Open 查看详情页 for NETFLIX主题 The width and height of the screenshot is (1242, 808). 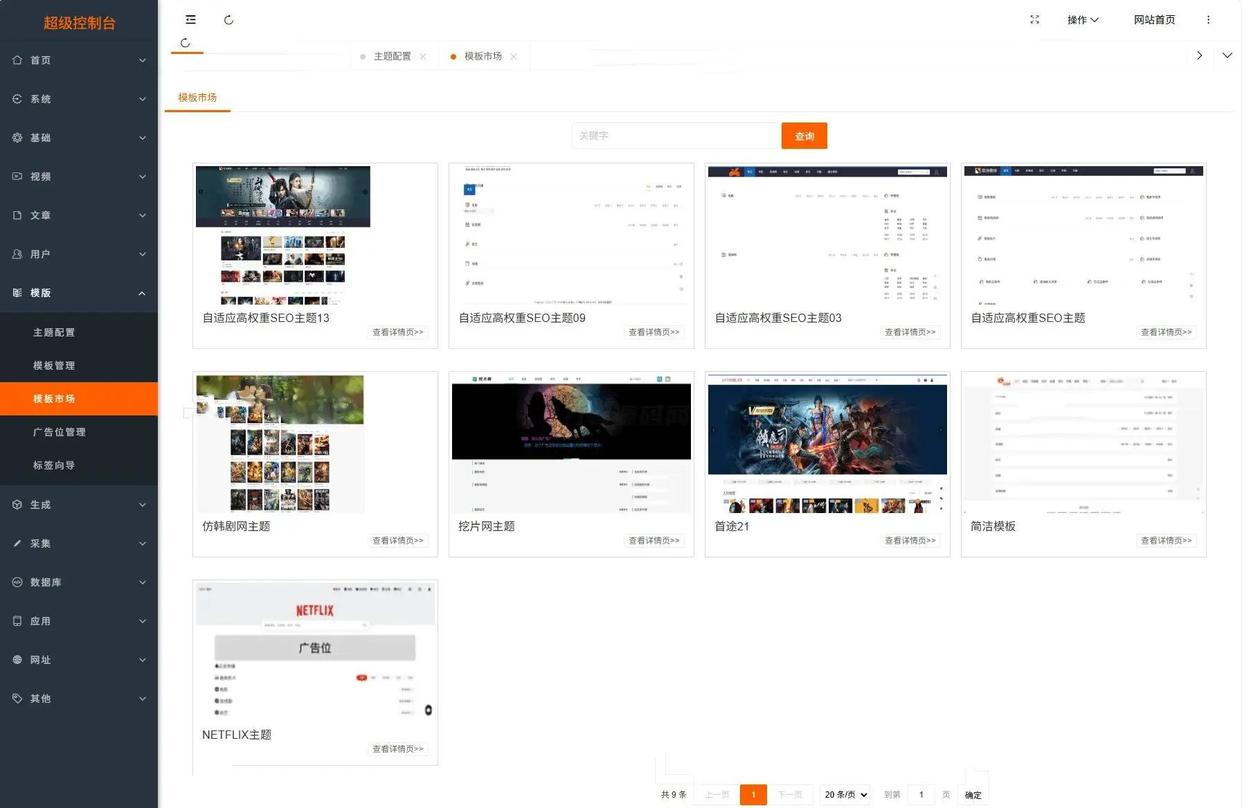tap(398, 749)
